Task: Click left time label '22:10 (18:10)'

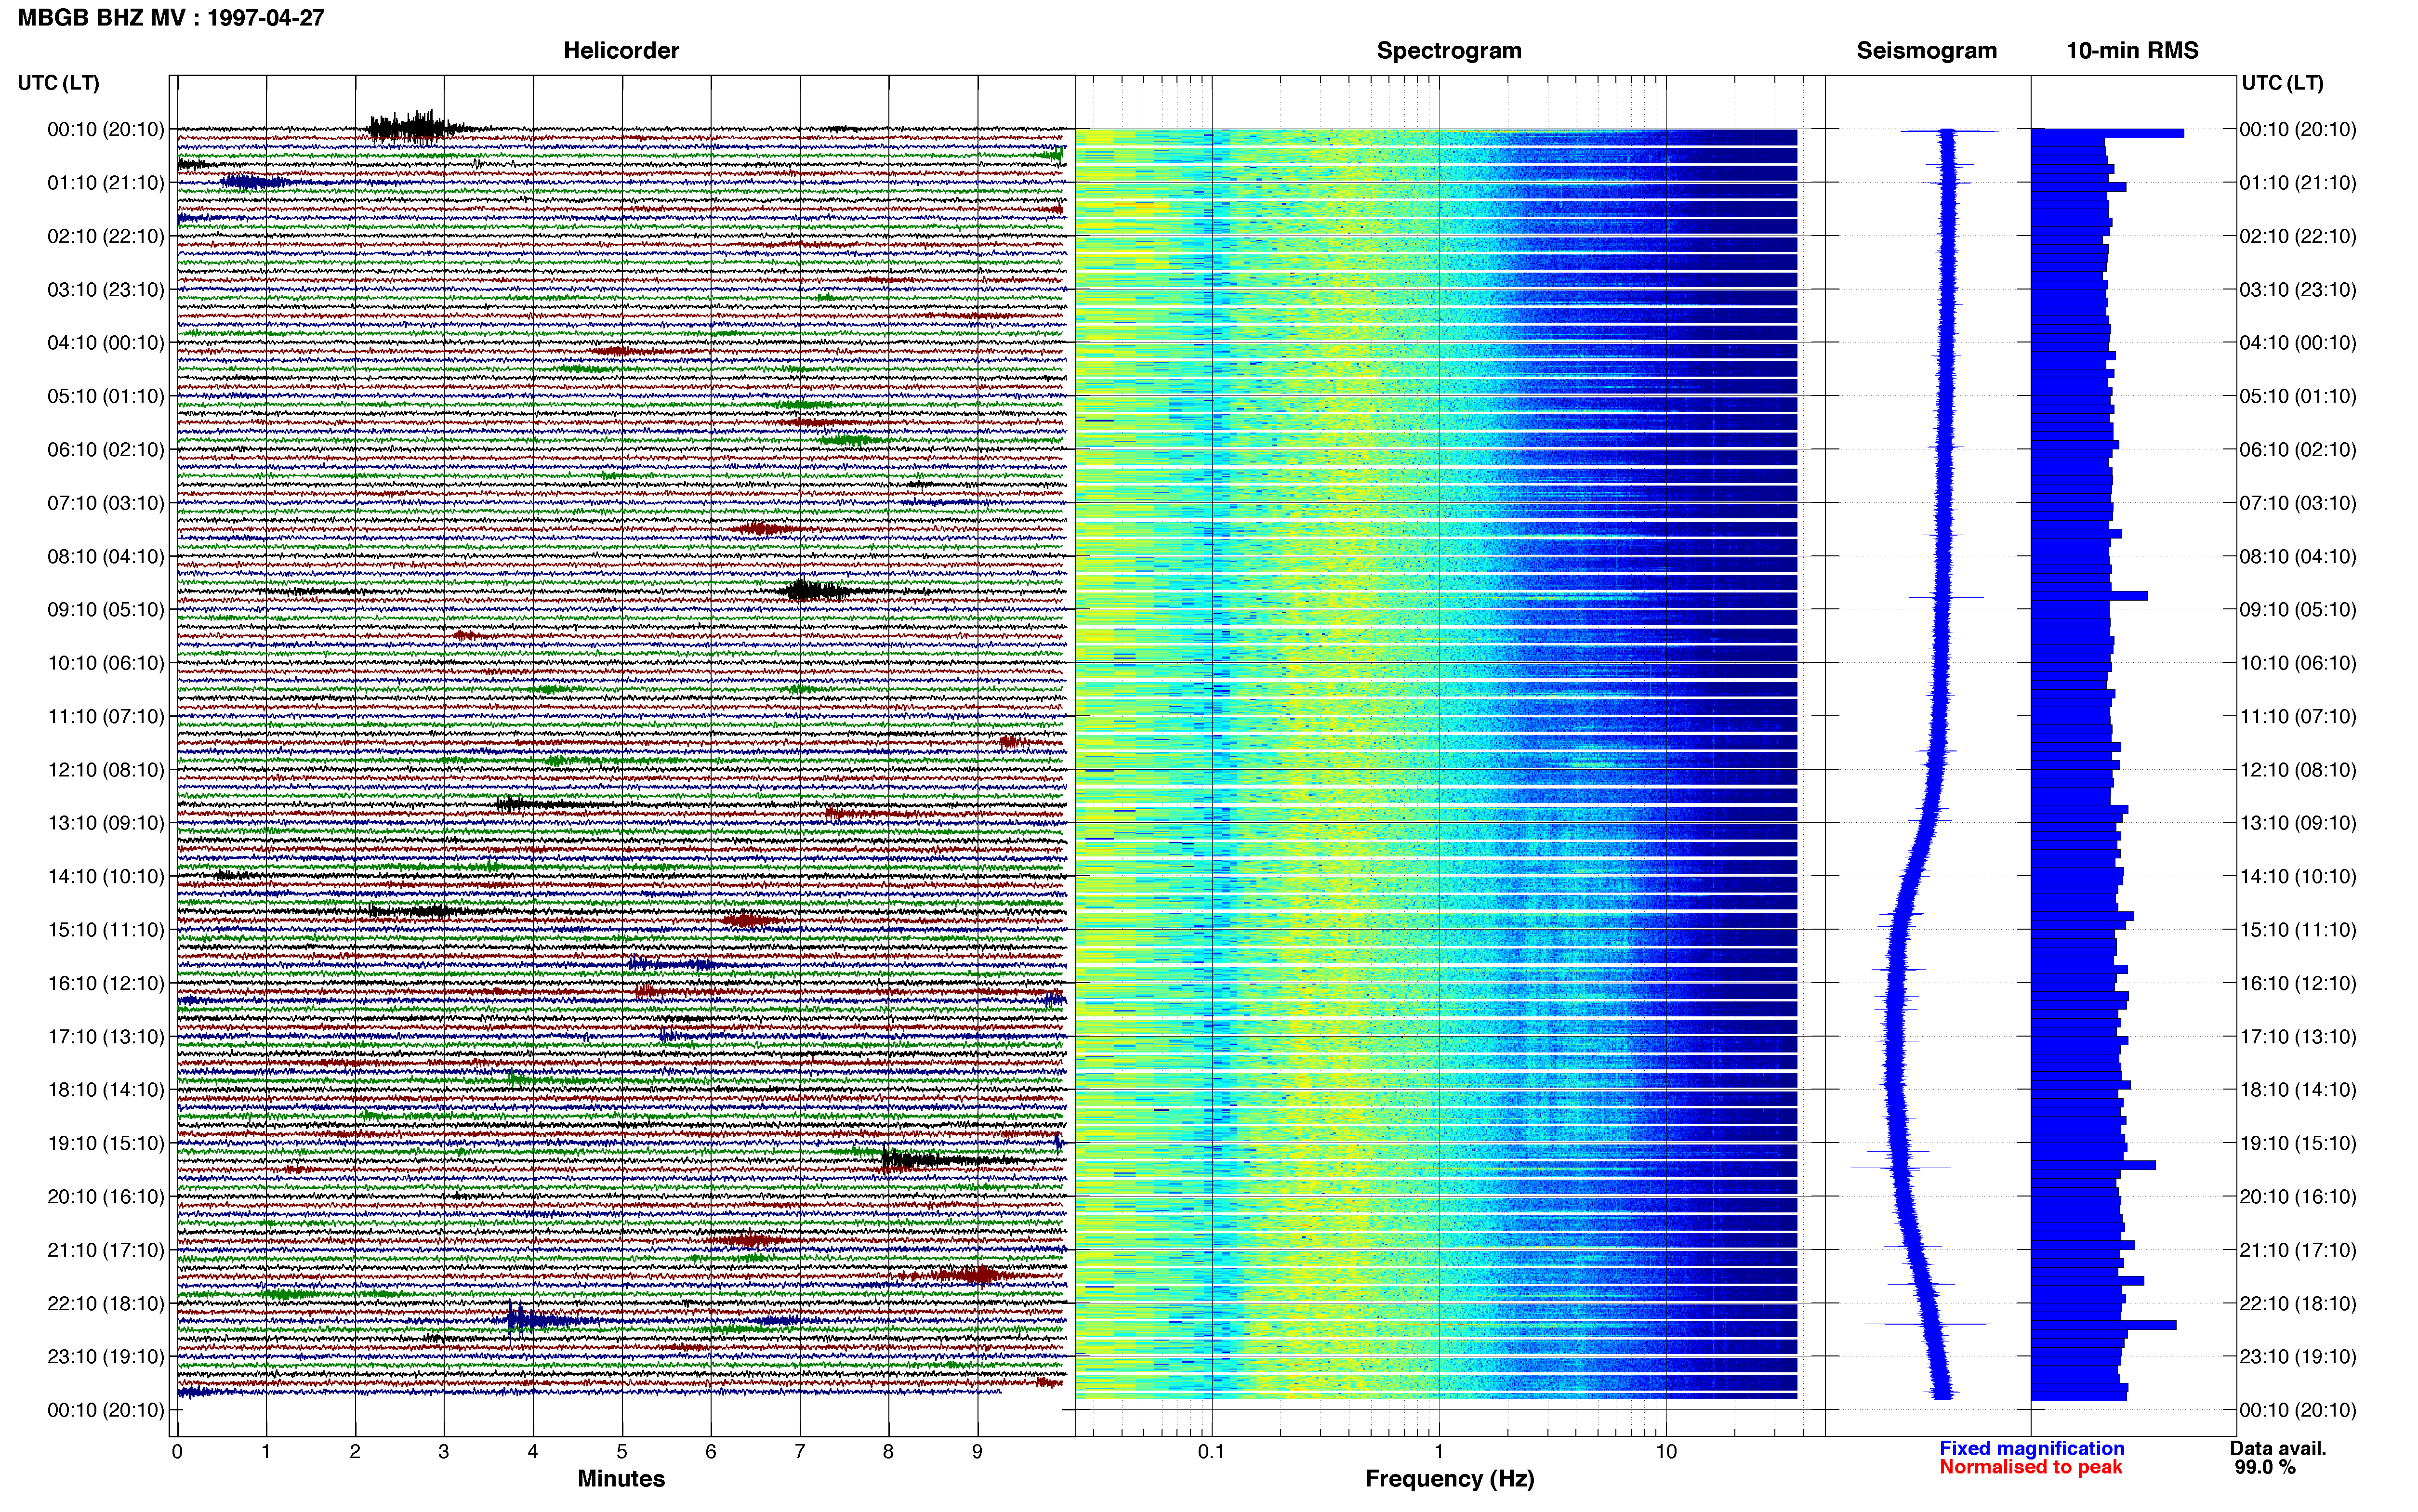Action: pyautogui.click(x=105, y=1304)
